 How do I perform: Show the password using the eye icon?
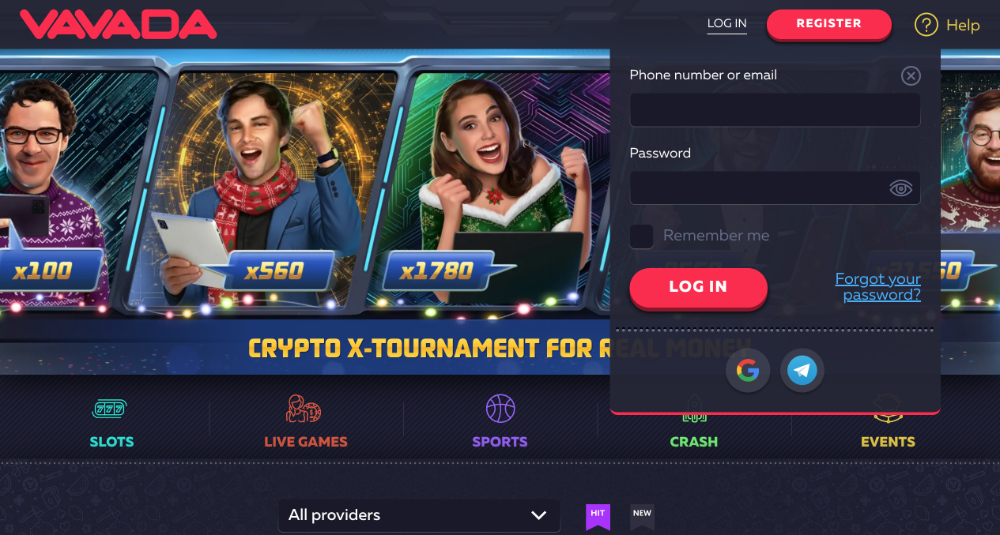[x=901, y=188]
